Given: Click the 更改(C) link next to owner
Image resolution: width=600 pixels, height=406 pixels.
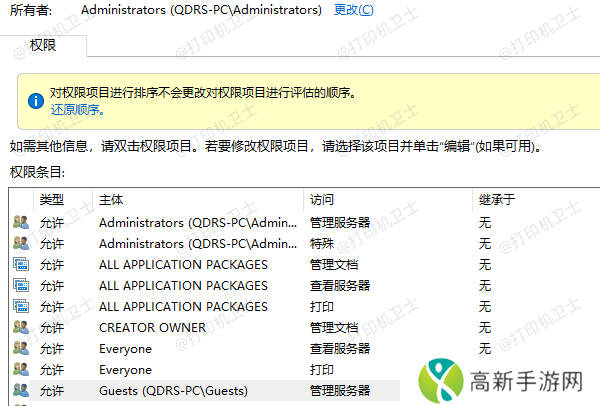Looking at the screenshot, I should pos(354,10).
